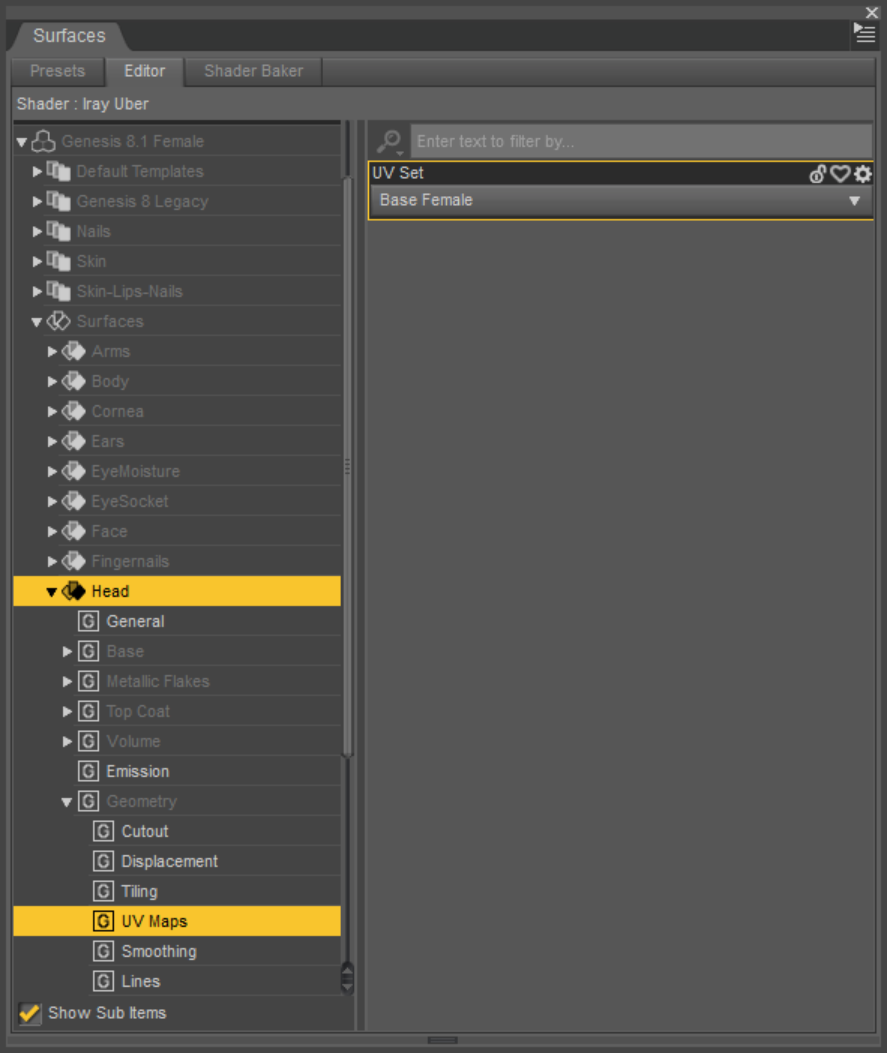The height and width of the screenshot is (1053, 887).
Task: Click the filter search magnifier icon
Action: coord(389,141)
